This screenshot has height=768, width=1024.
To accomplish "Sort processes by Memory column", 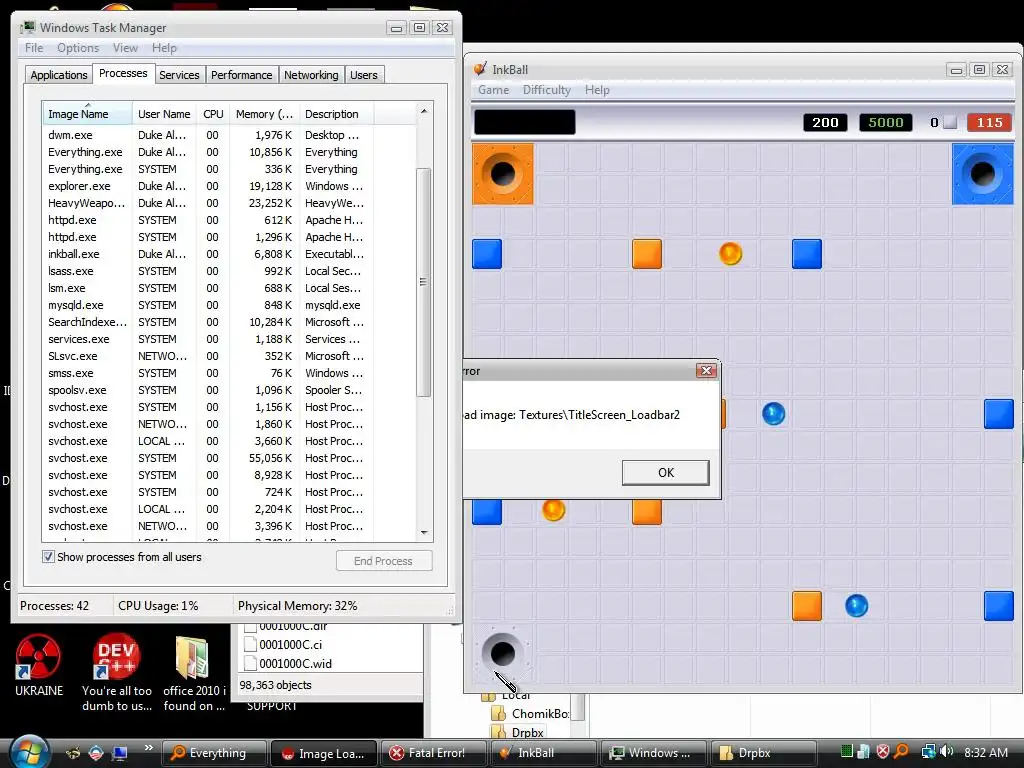I will (x=264, y=114).
